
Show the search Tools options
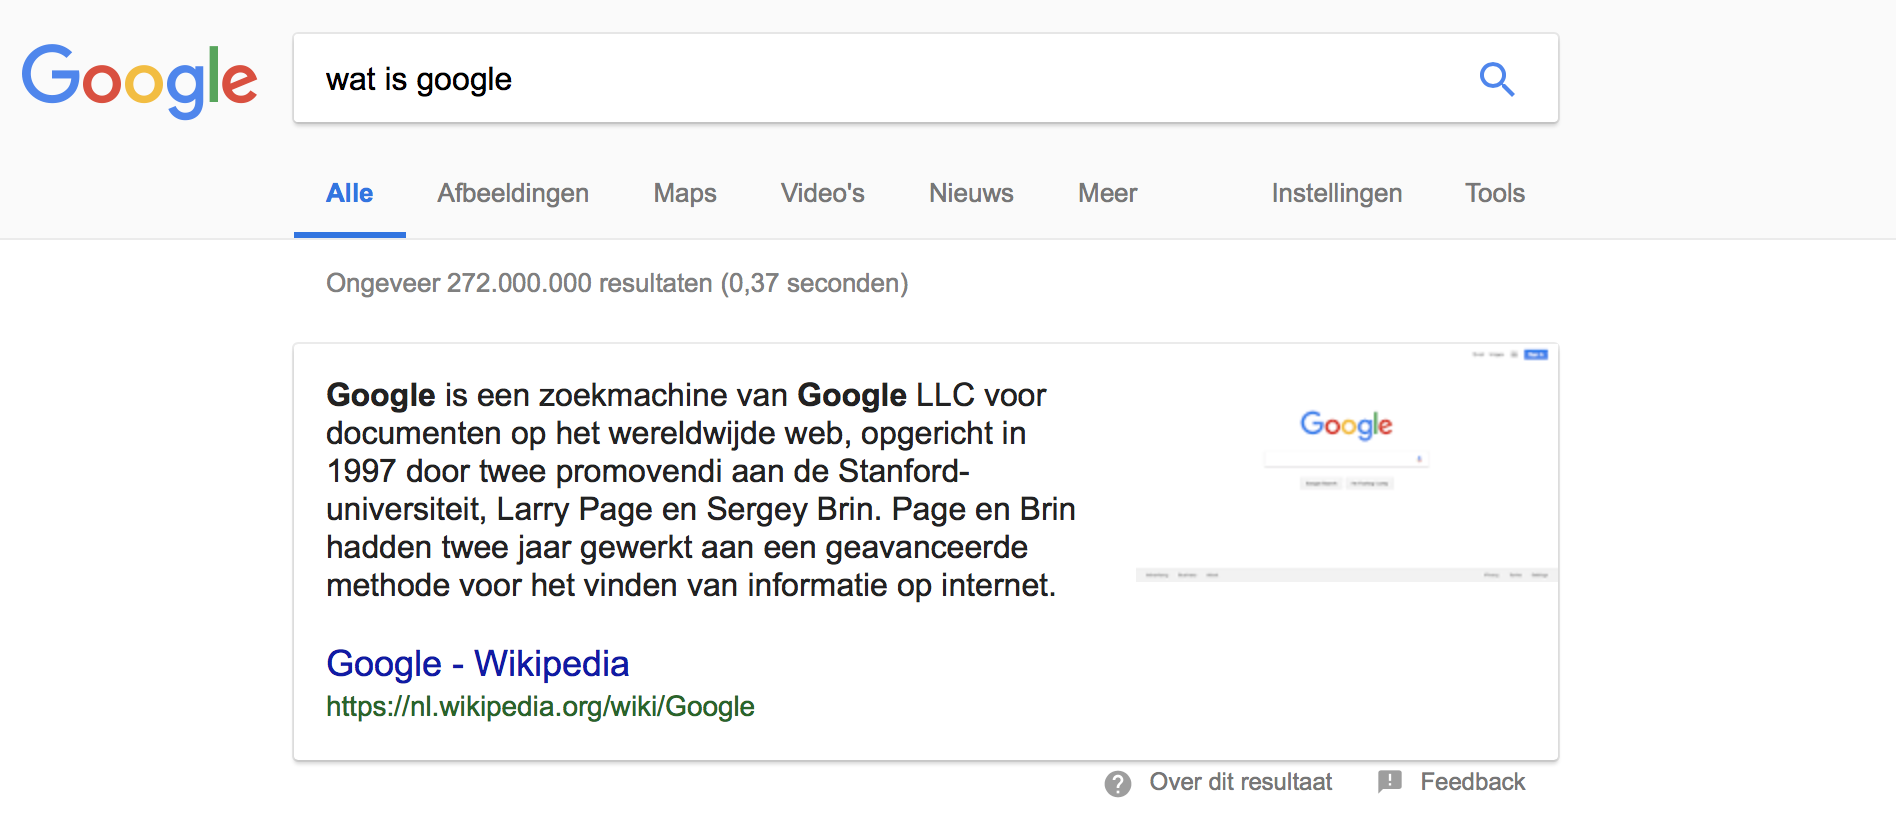[1495, 193]
